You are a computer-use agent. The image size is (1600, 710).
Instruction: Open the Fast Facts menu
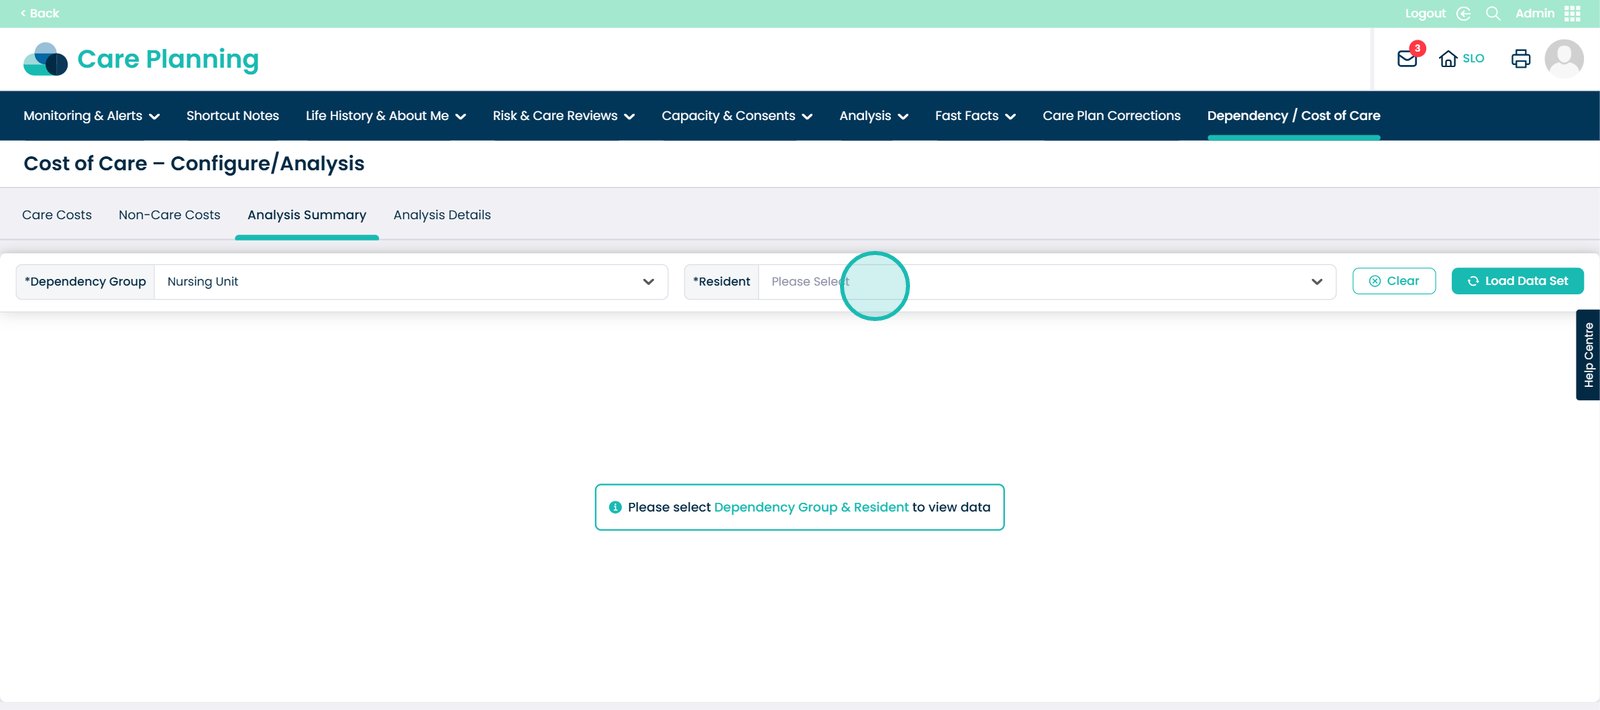point(975,116)
